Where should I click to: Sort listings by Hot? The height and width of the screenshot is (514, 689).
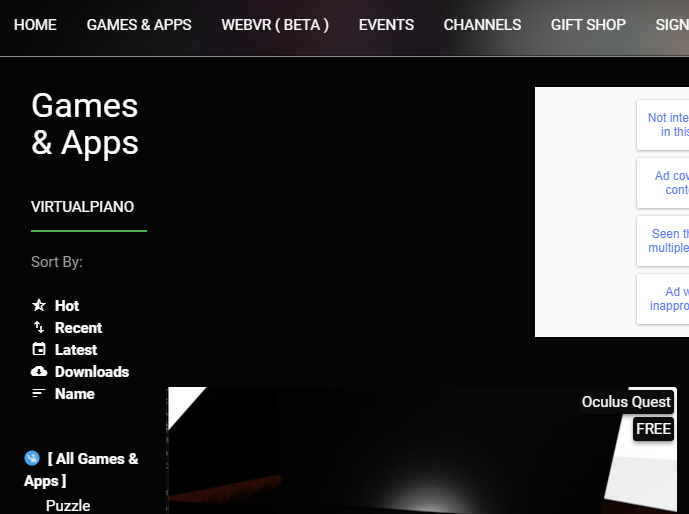(x=67, y=306)
